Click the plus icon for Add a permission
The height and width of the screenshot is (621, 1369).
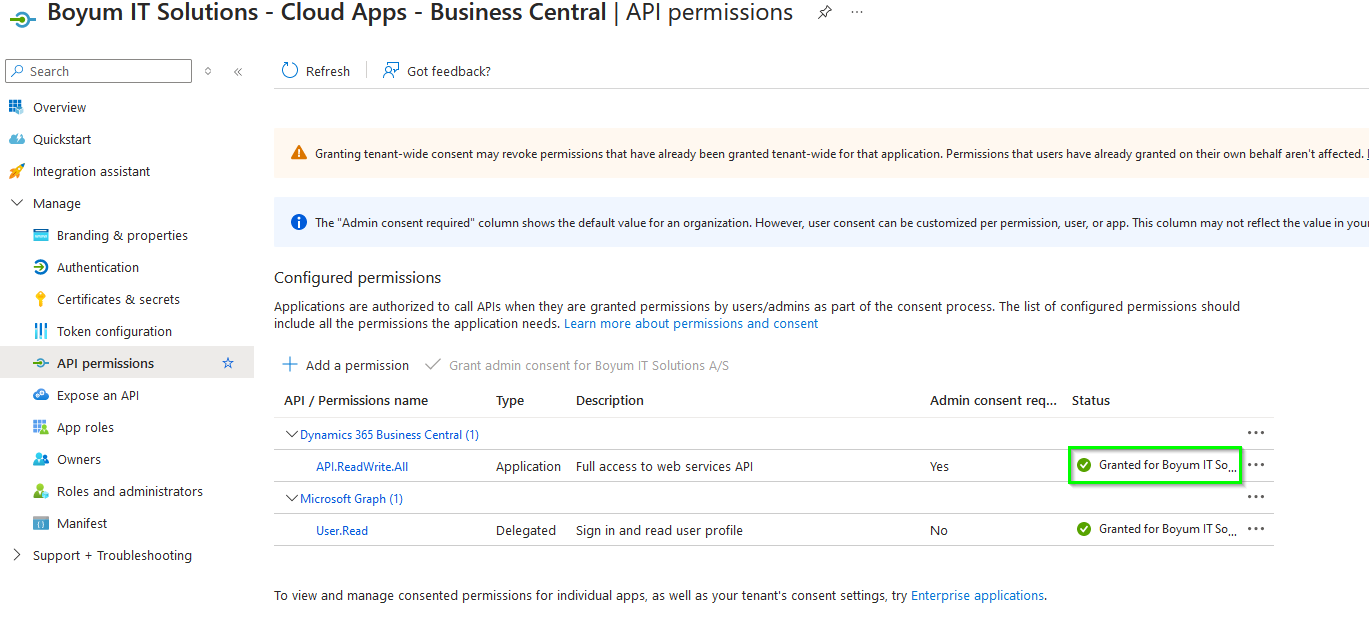pos(290,365)
